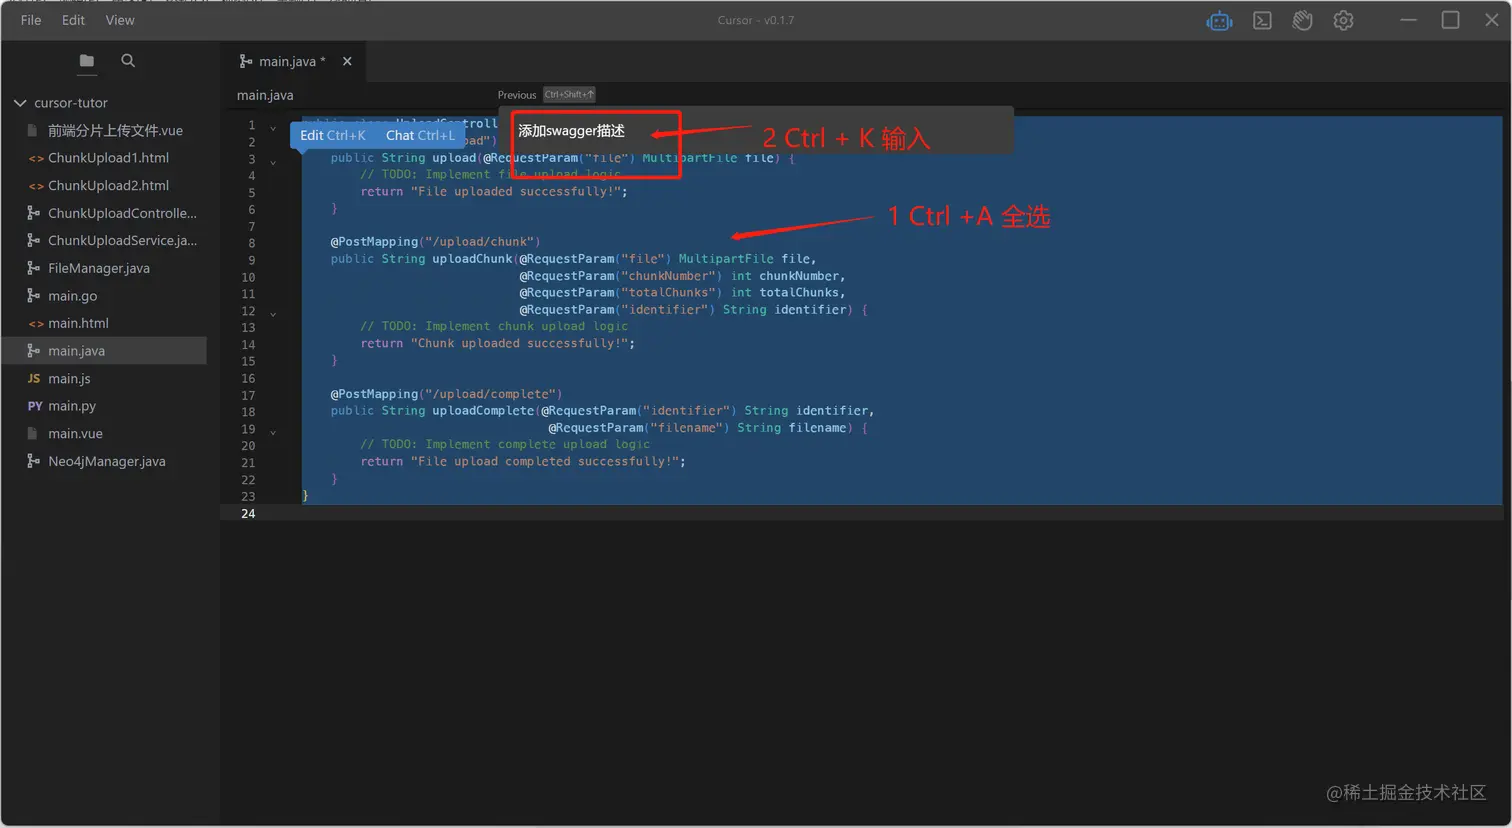
Task: Open Cursor settings via the gear icon
Action: [1343, 20]
